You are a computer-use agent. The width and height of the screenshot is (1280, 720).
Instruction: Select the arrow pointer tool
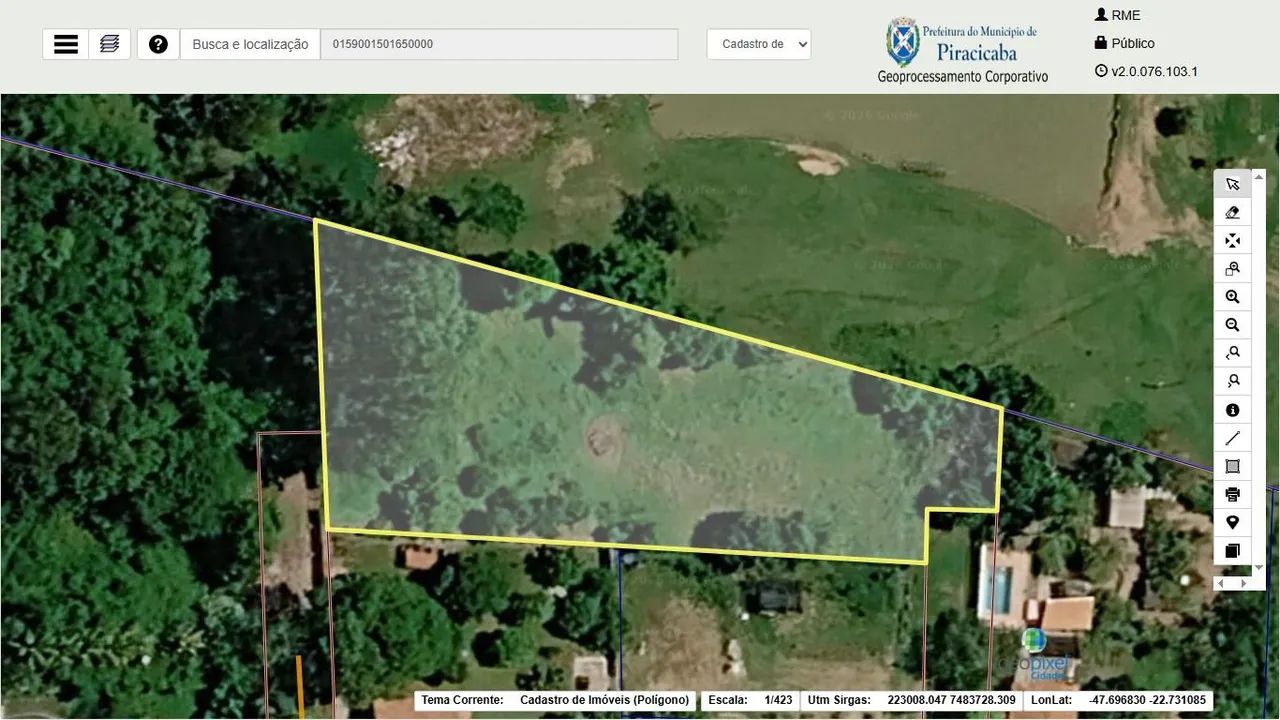1232,184
